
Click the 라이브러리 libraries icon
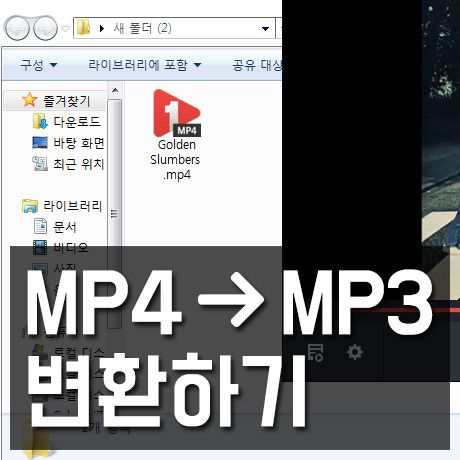pos(30,206)
